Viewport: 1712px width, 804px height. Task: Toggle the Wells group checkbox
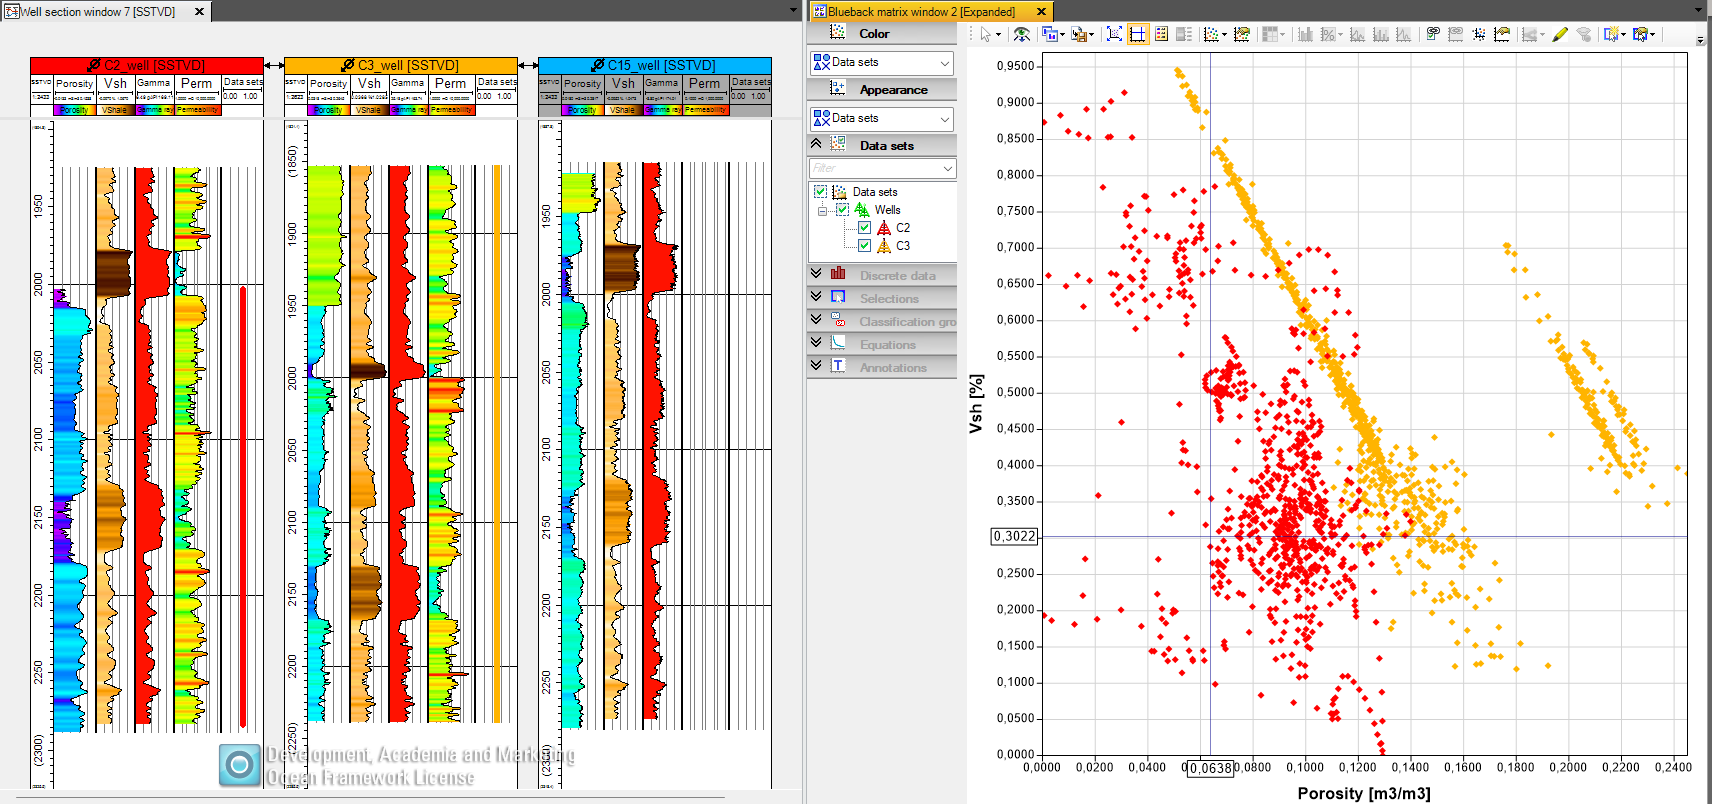(x=843, y=210)
